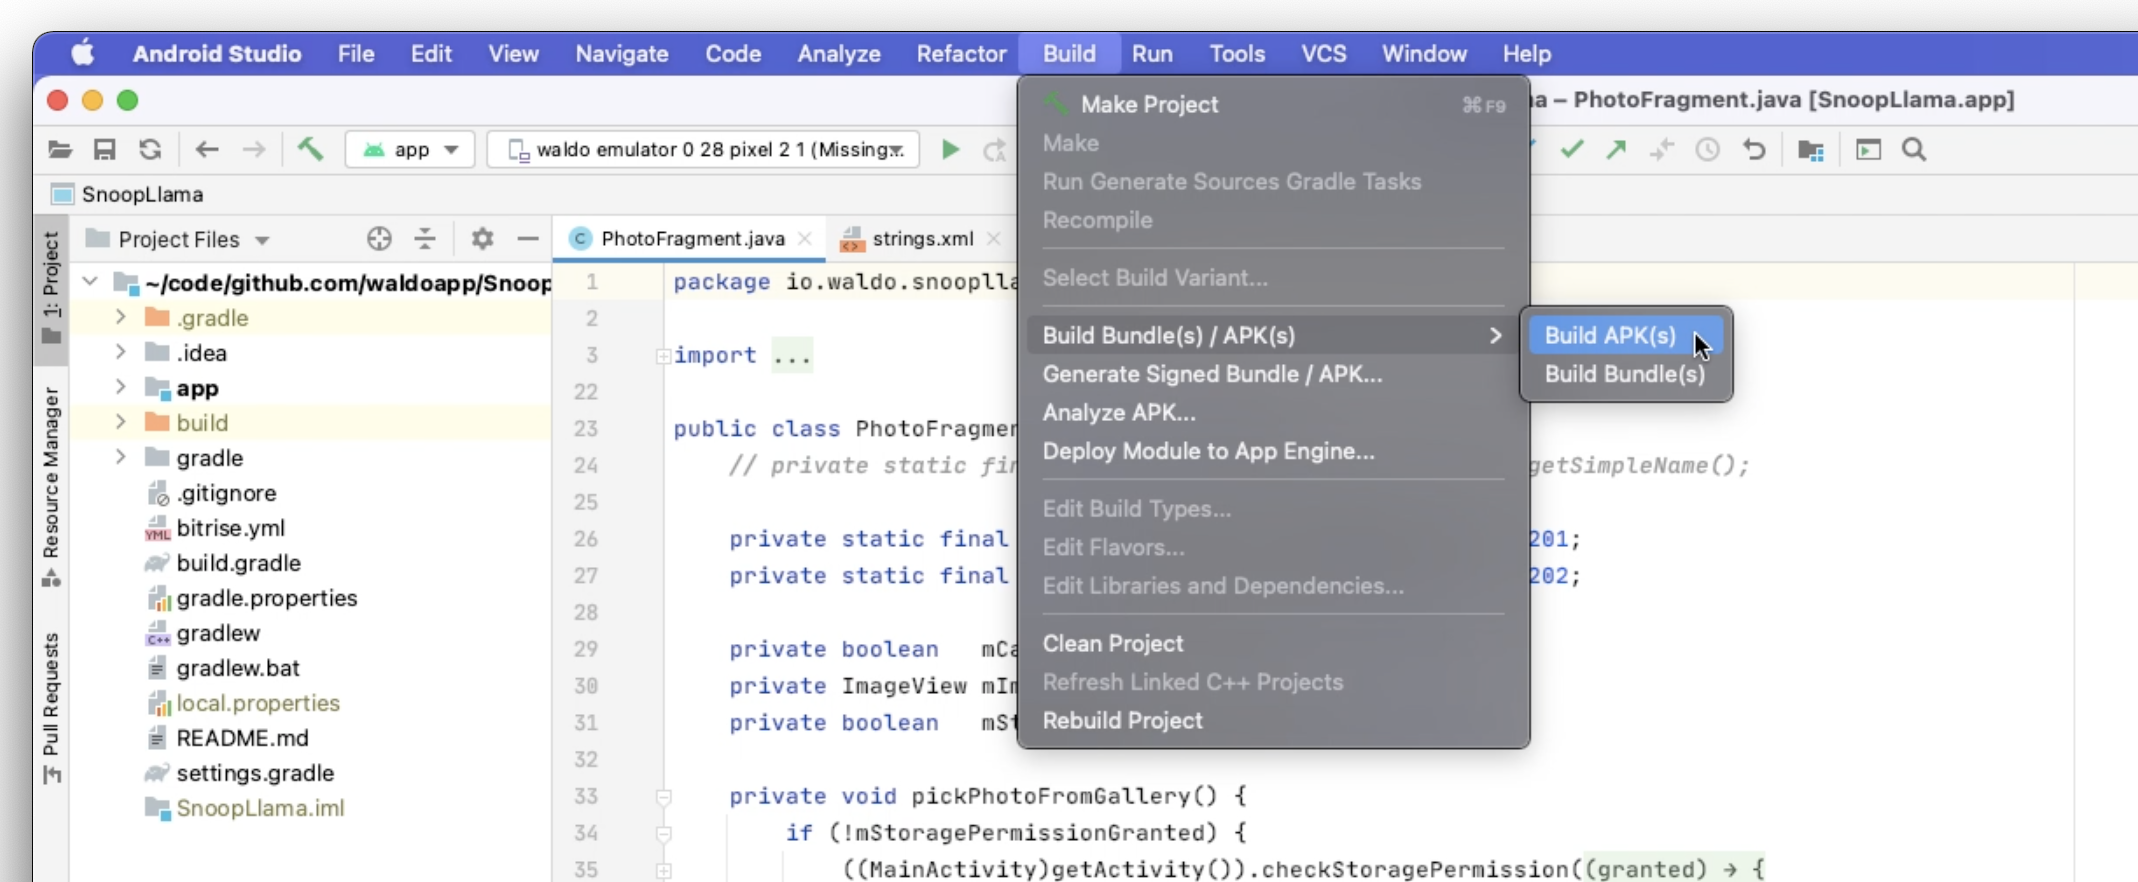The width and height of the screenshot is (2138, 882).
Task: Run the app with the green play icon
Action: coord(950,150)
